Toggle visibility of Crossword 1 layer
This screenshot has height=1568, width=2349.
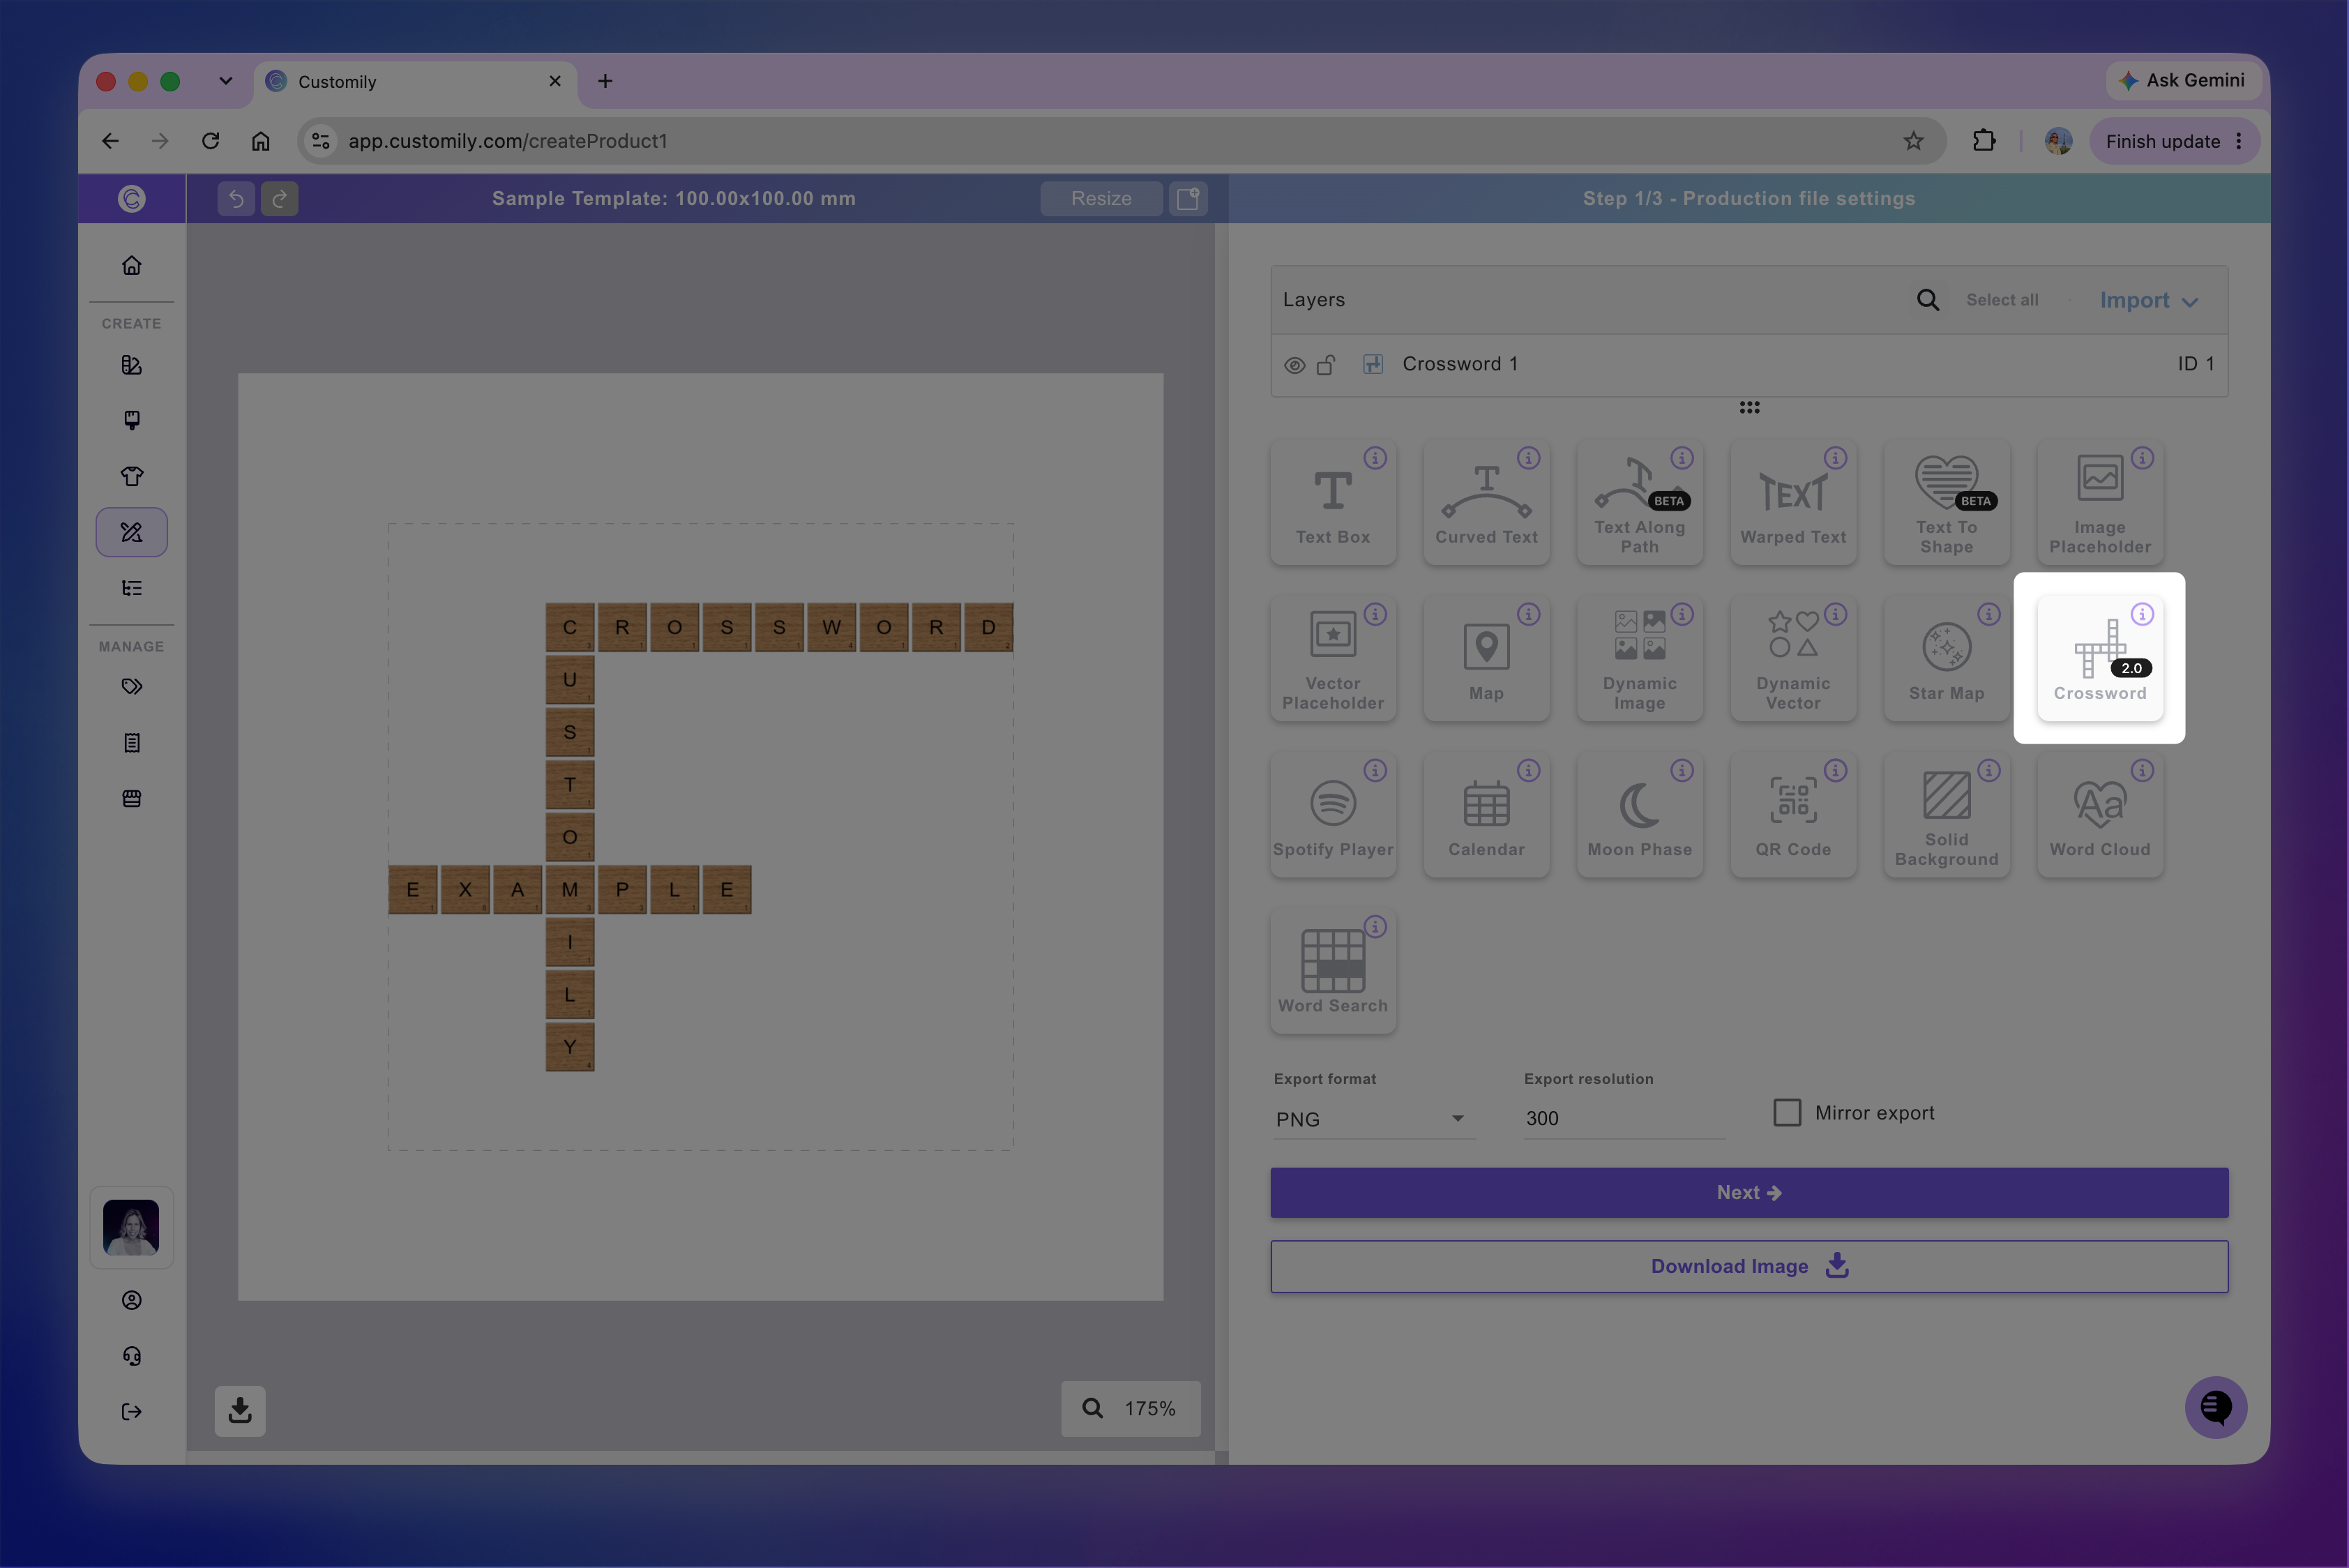tap(1294, 365)
